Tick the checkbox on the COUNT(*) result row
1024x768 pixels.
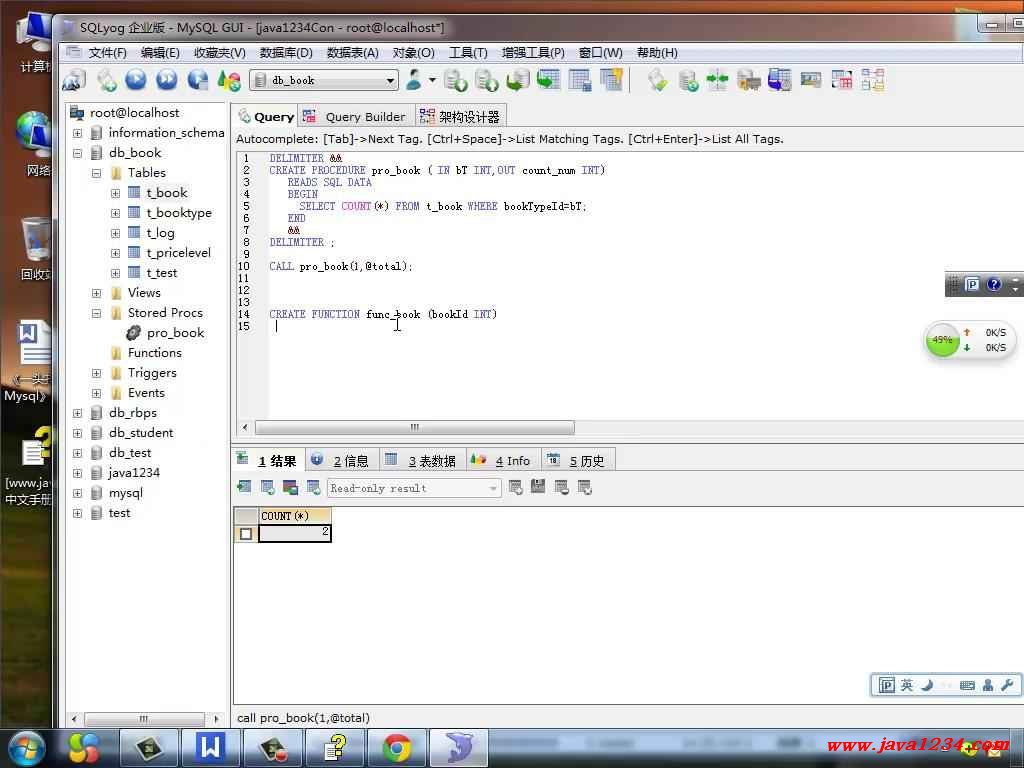[x=246, y=534]
